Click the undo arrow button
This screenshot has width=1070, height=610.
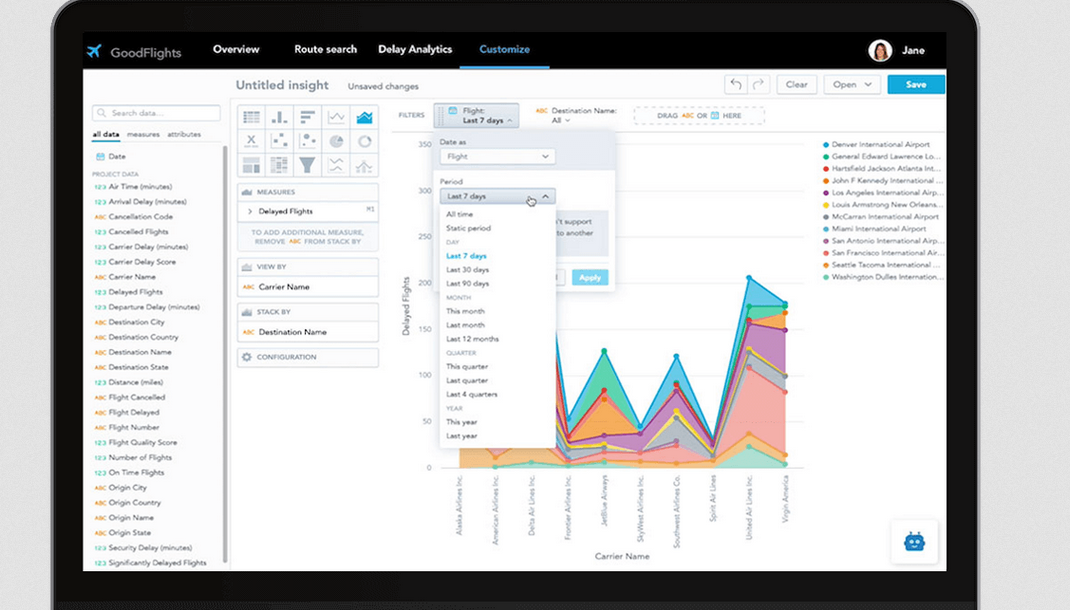point(736,85)
